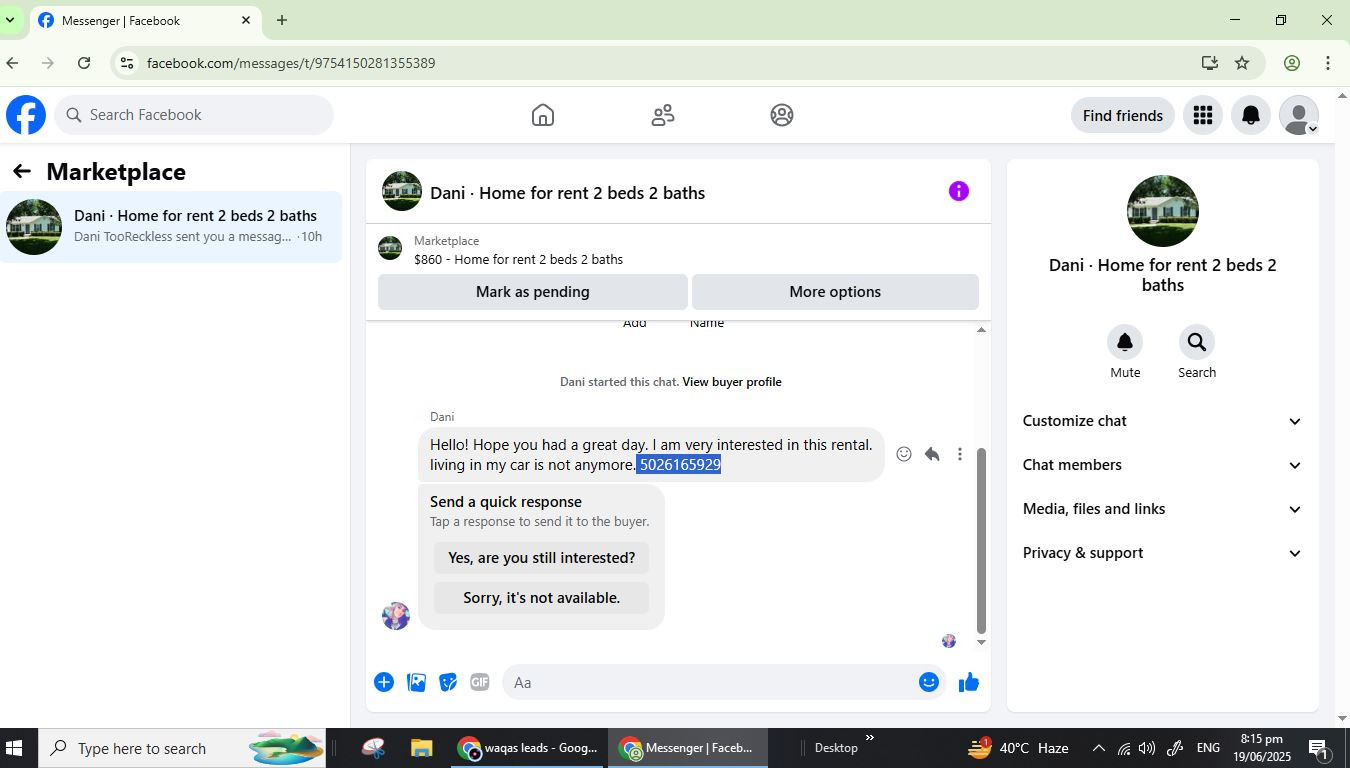Mute the conversation with the bell icon
The image size is (1350, 768).
coord(1125,343)
